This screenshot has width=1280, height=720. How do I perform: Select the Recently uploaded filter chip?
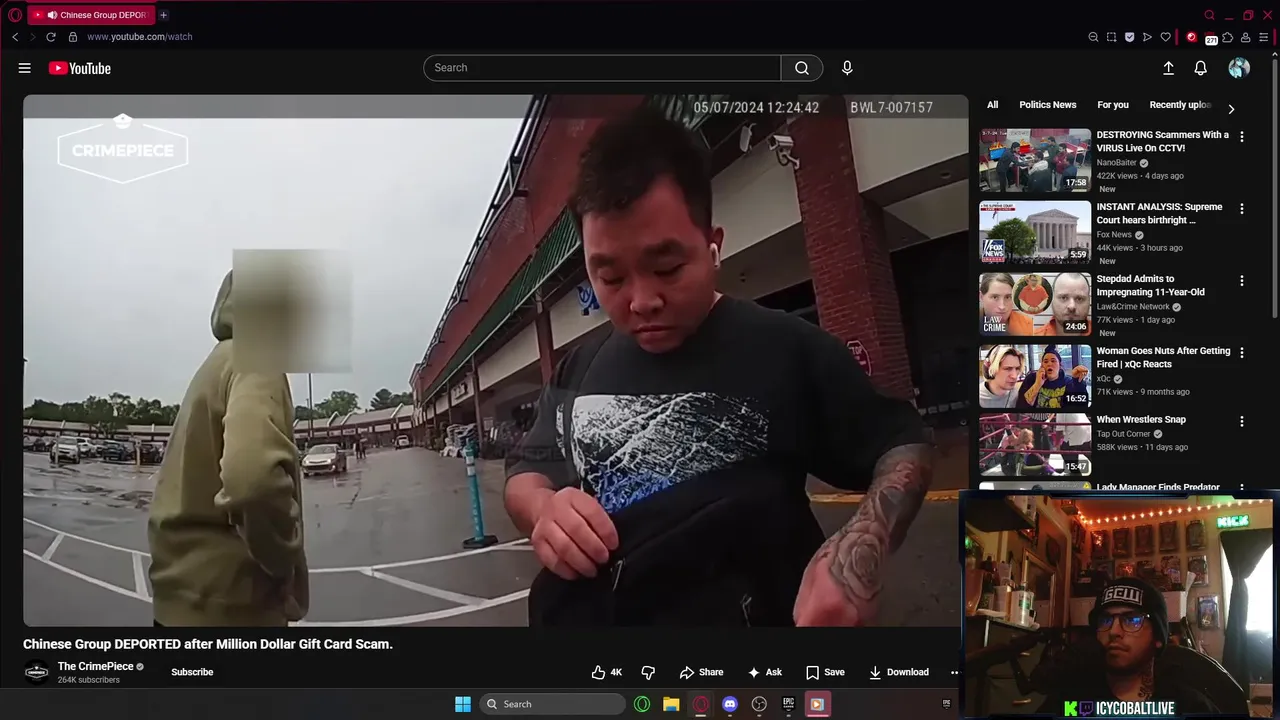(1180, 105)
